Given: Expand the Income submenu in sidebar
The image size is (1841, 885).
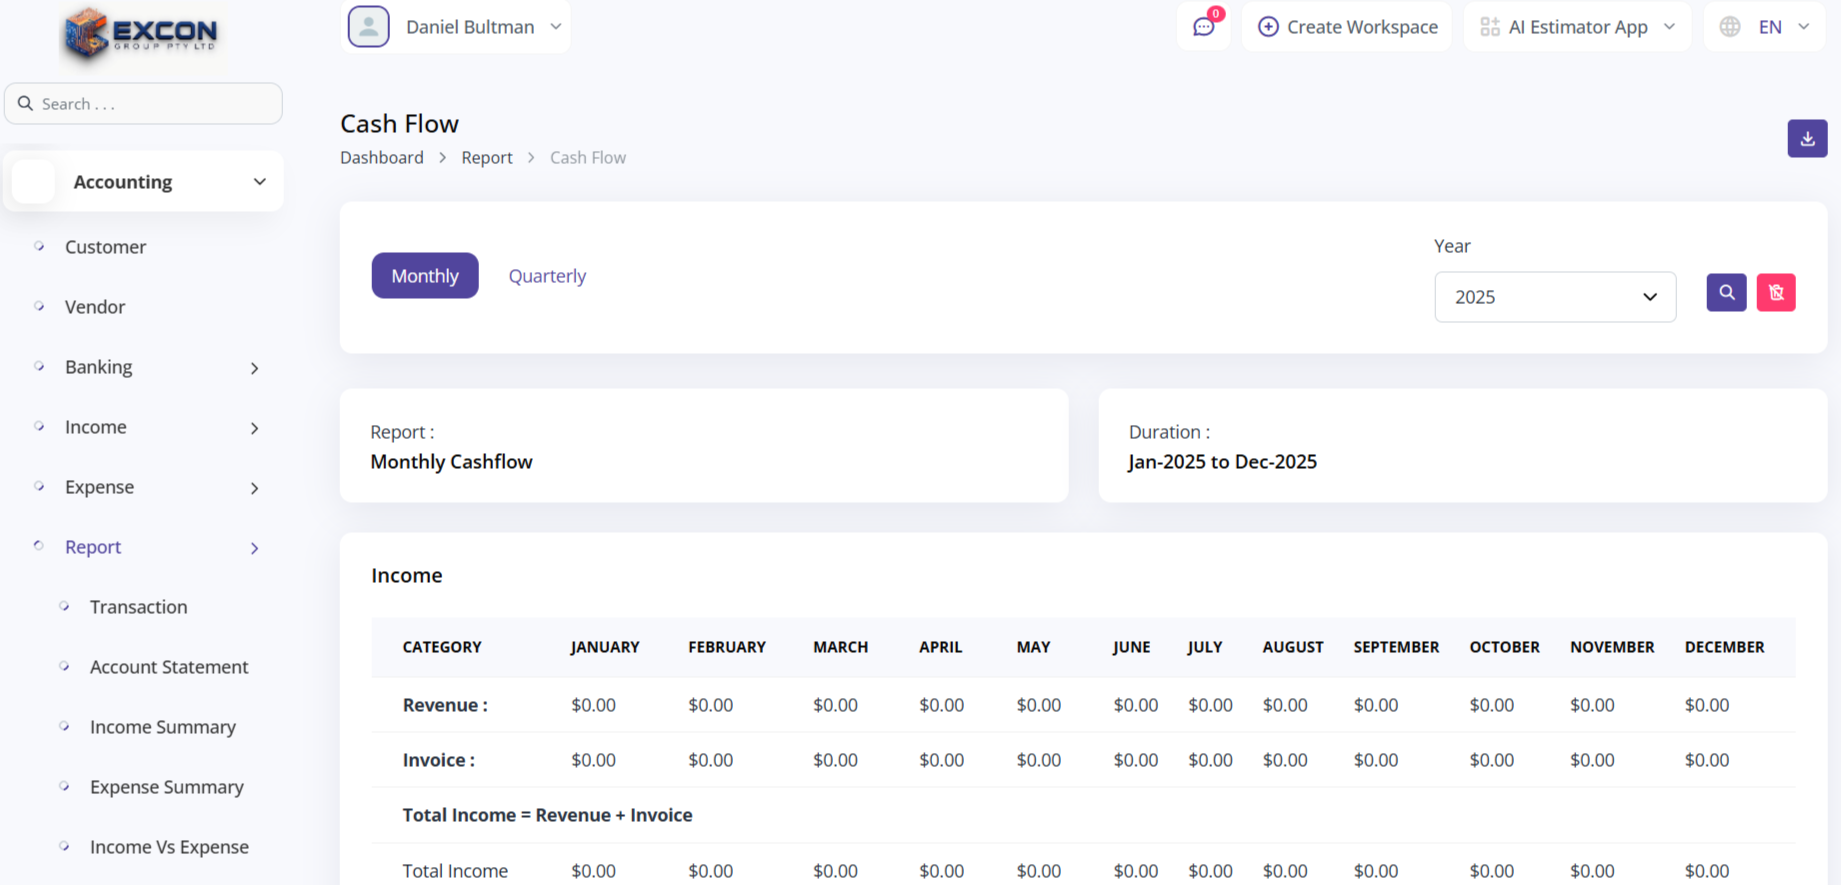Looking at the screenshot, I should [x=254, y=428].
